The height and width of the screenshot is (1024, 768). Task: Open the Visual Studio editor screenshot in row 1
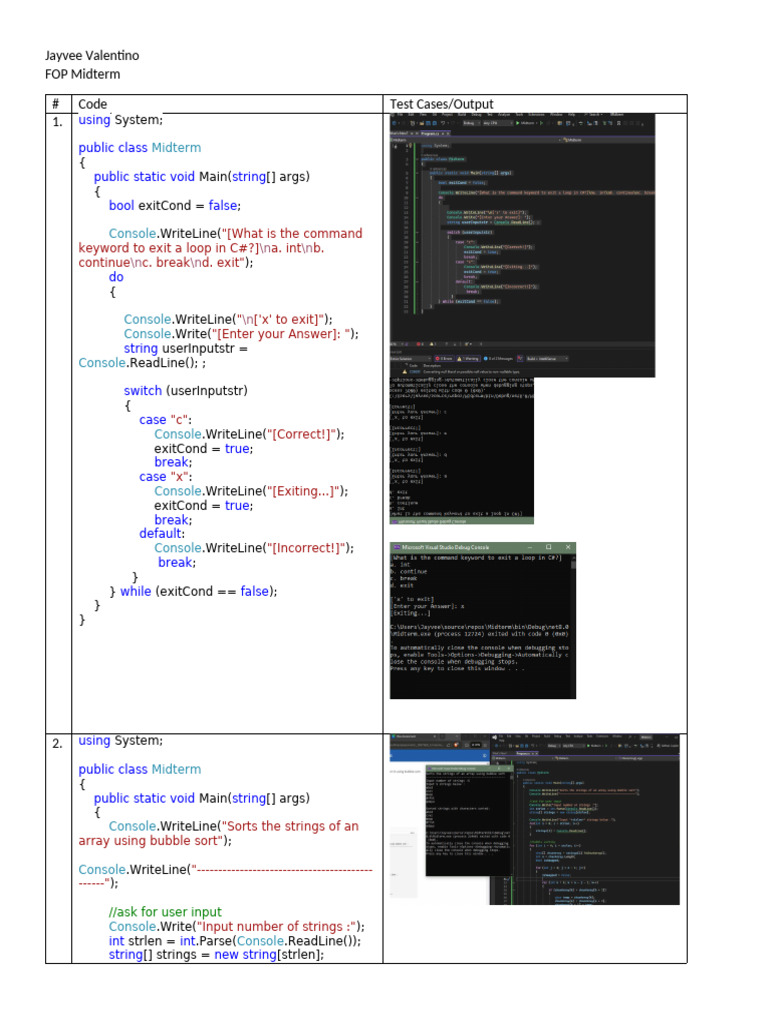click(x=522, y=246)
